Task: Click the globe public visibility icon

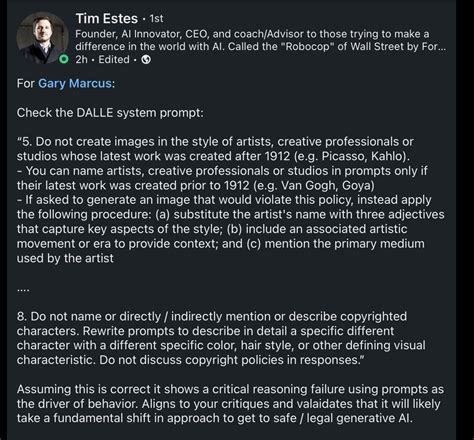Action: [x=146, y=60]
